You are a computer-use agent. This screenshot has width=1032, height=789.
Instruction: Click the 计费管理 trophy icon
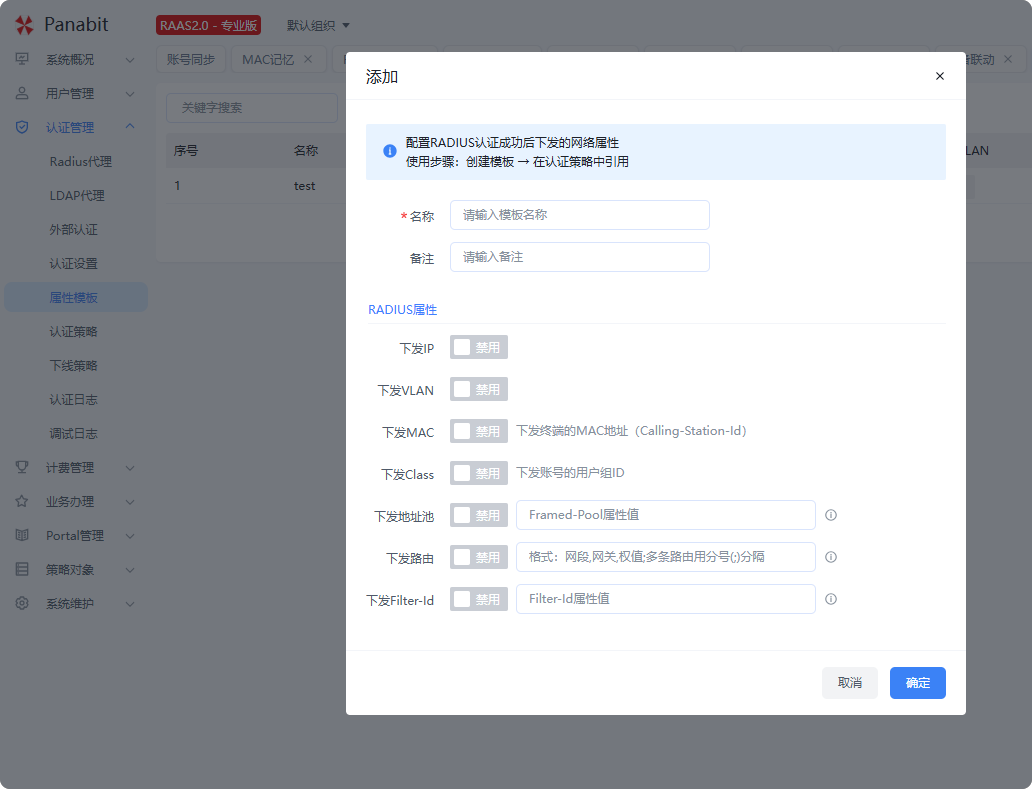(x=22, y=467)
